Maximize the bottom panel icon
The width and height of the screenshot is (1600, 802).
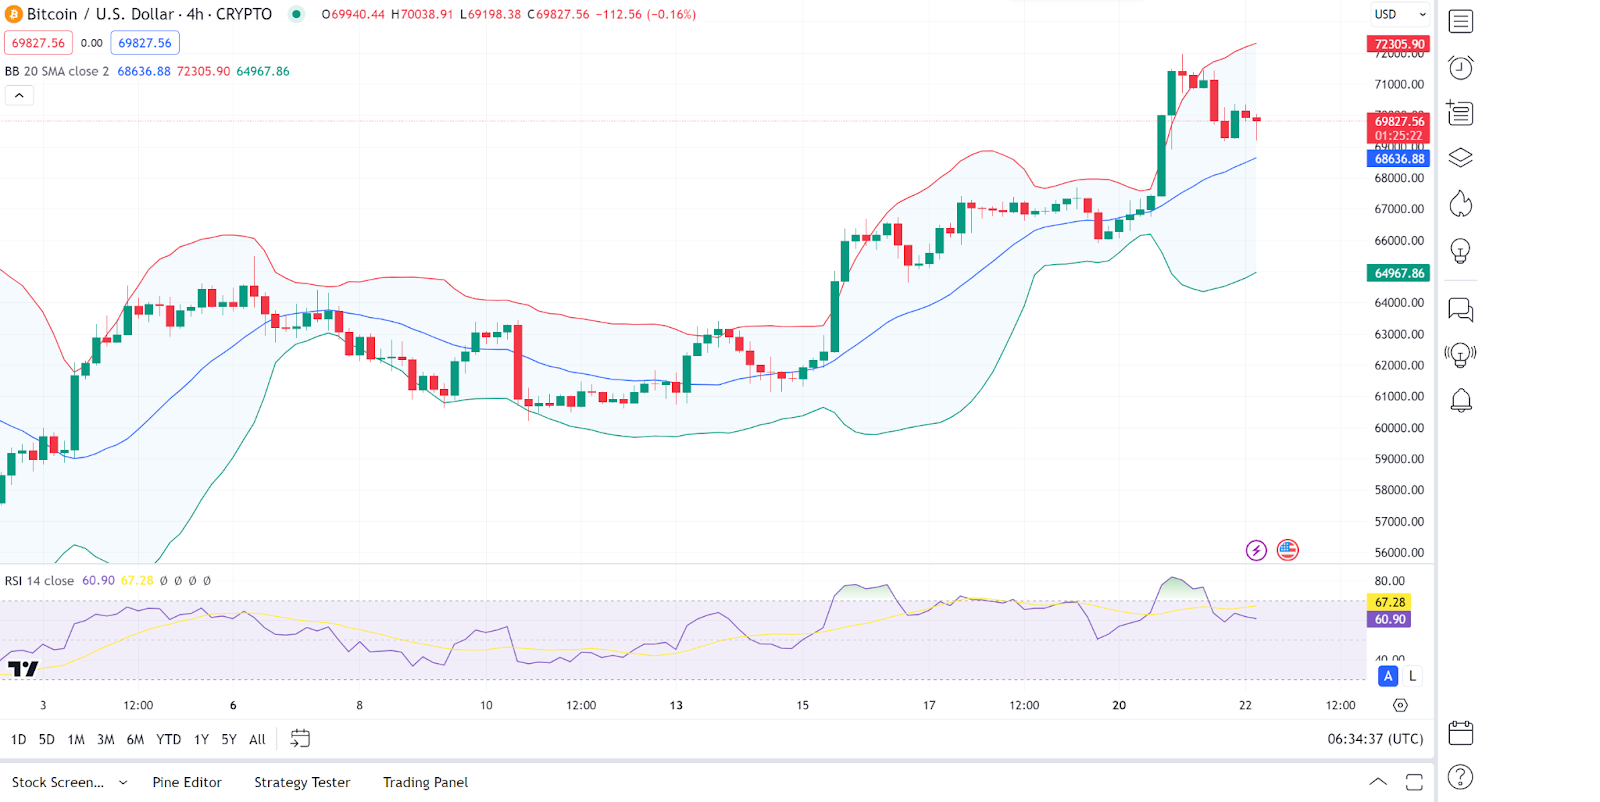[x=1414, y=782]
